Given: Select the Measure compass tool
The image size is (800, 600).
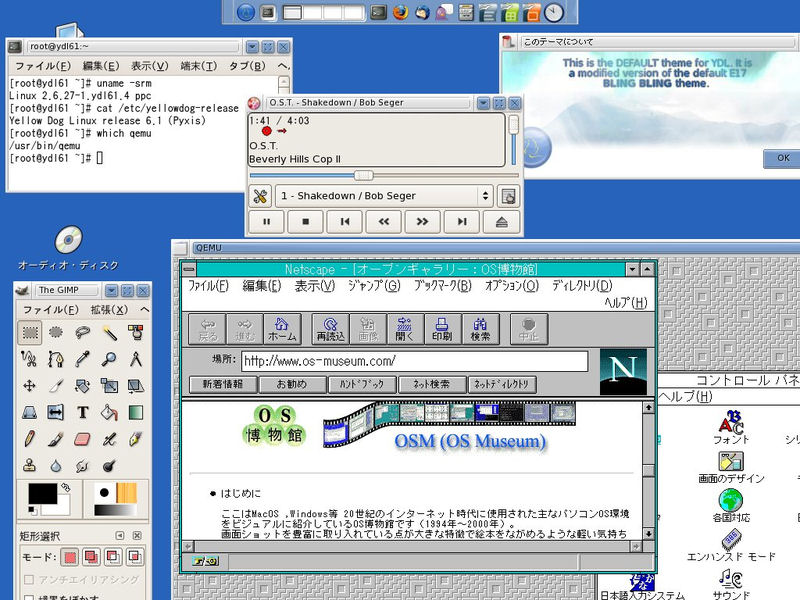Looking at the screenshot, I should coord(136,359).
